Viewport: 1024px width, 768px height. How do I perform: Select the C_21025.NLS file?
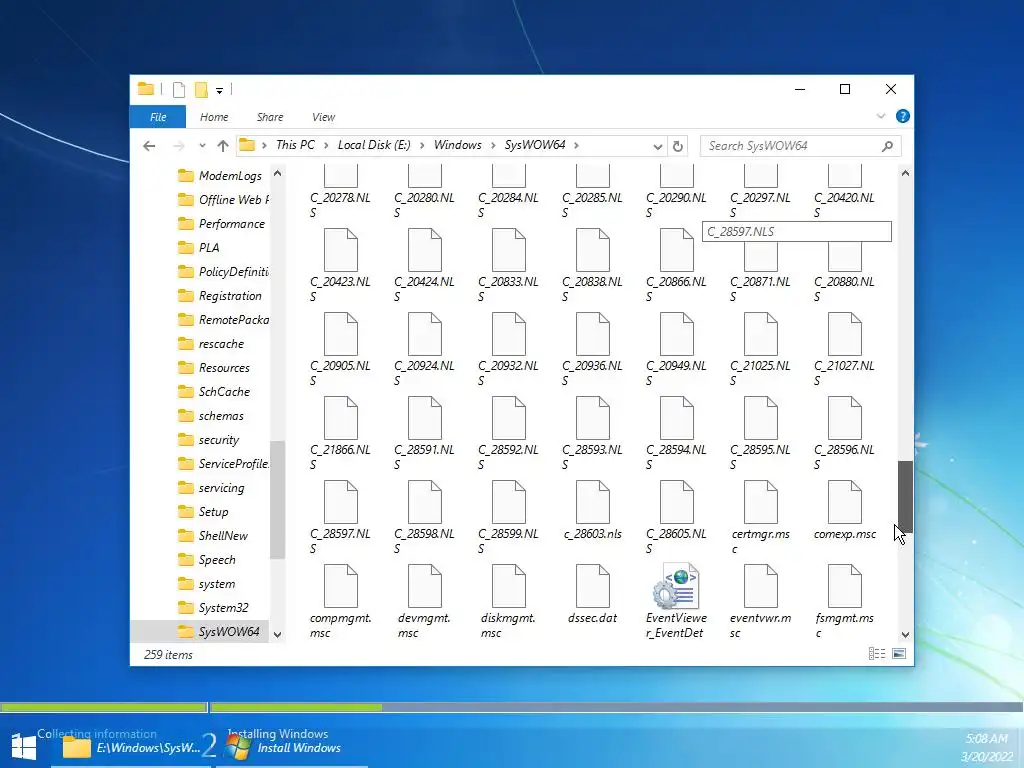point(760,349)
